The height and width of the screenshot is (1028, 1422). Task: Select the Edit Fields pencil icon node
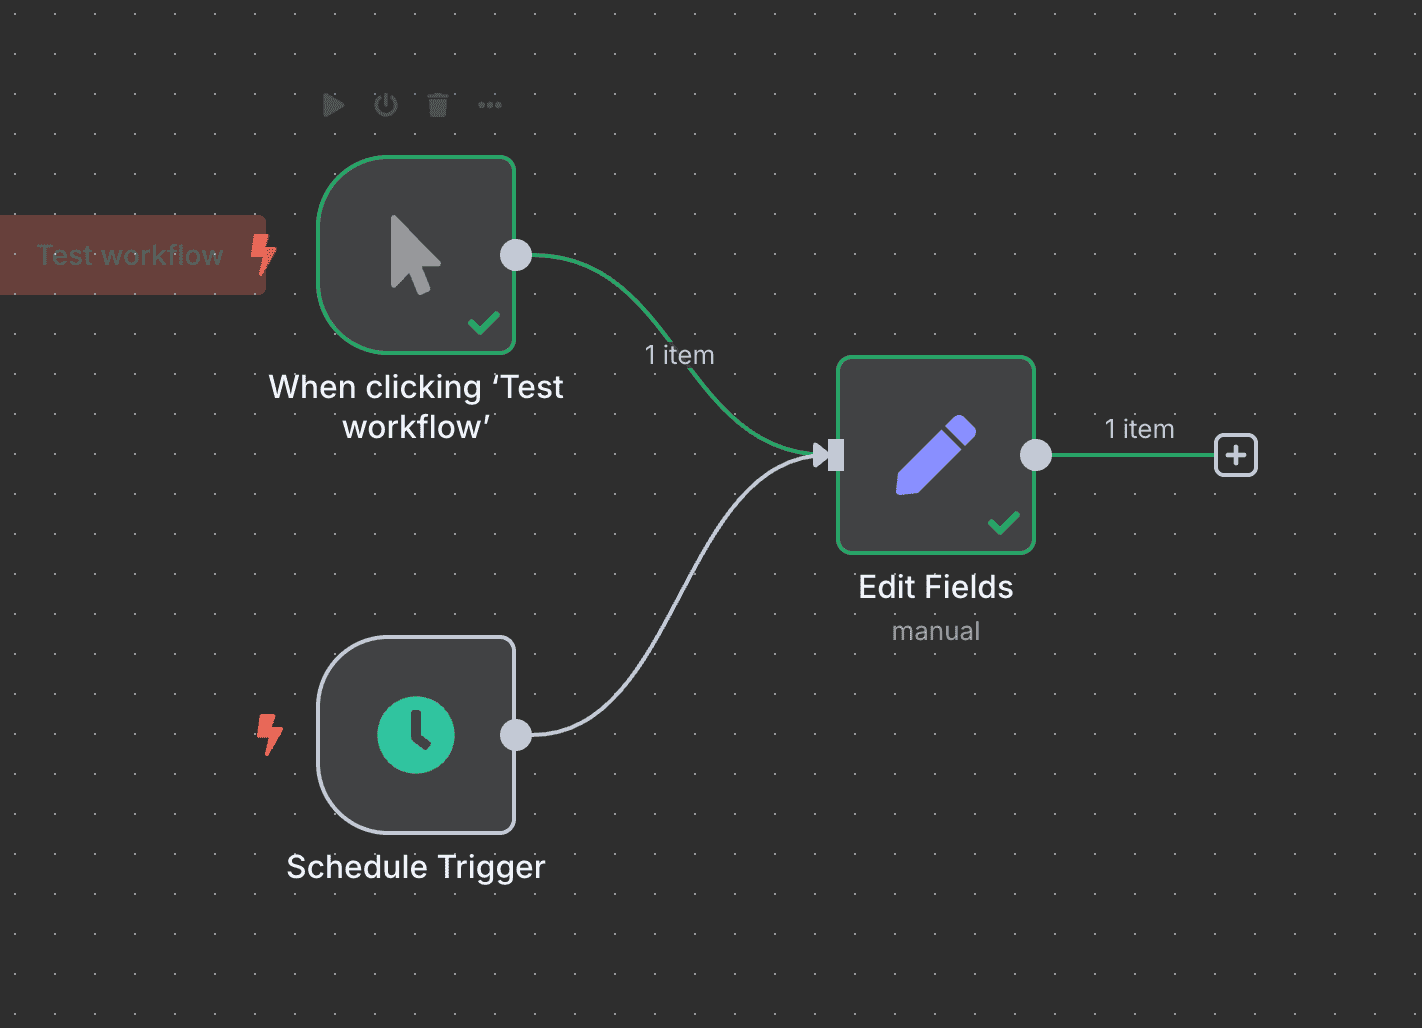pyautogui.click(x=935, y=454)
